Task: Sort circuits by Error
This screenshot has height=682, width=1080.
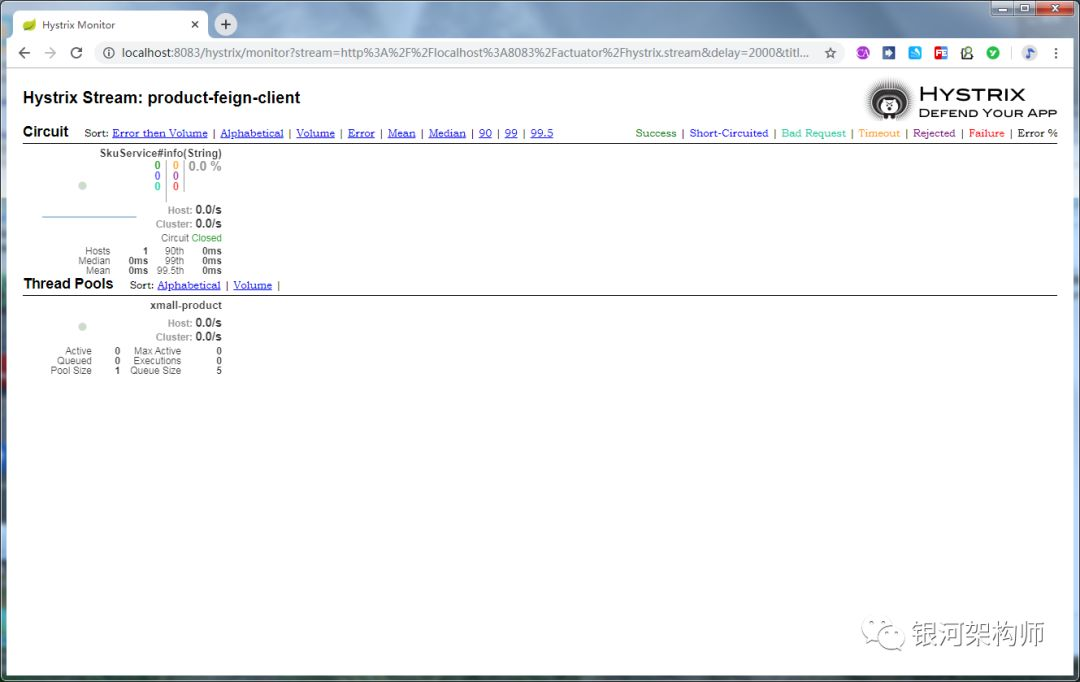Action: (x=361, y=133)
